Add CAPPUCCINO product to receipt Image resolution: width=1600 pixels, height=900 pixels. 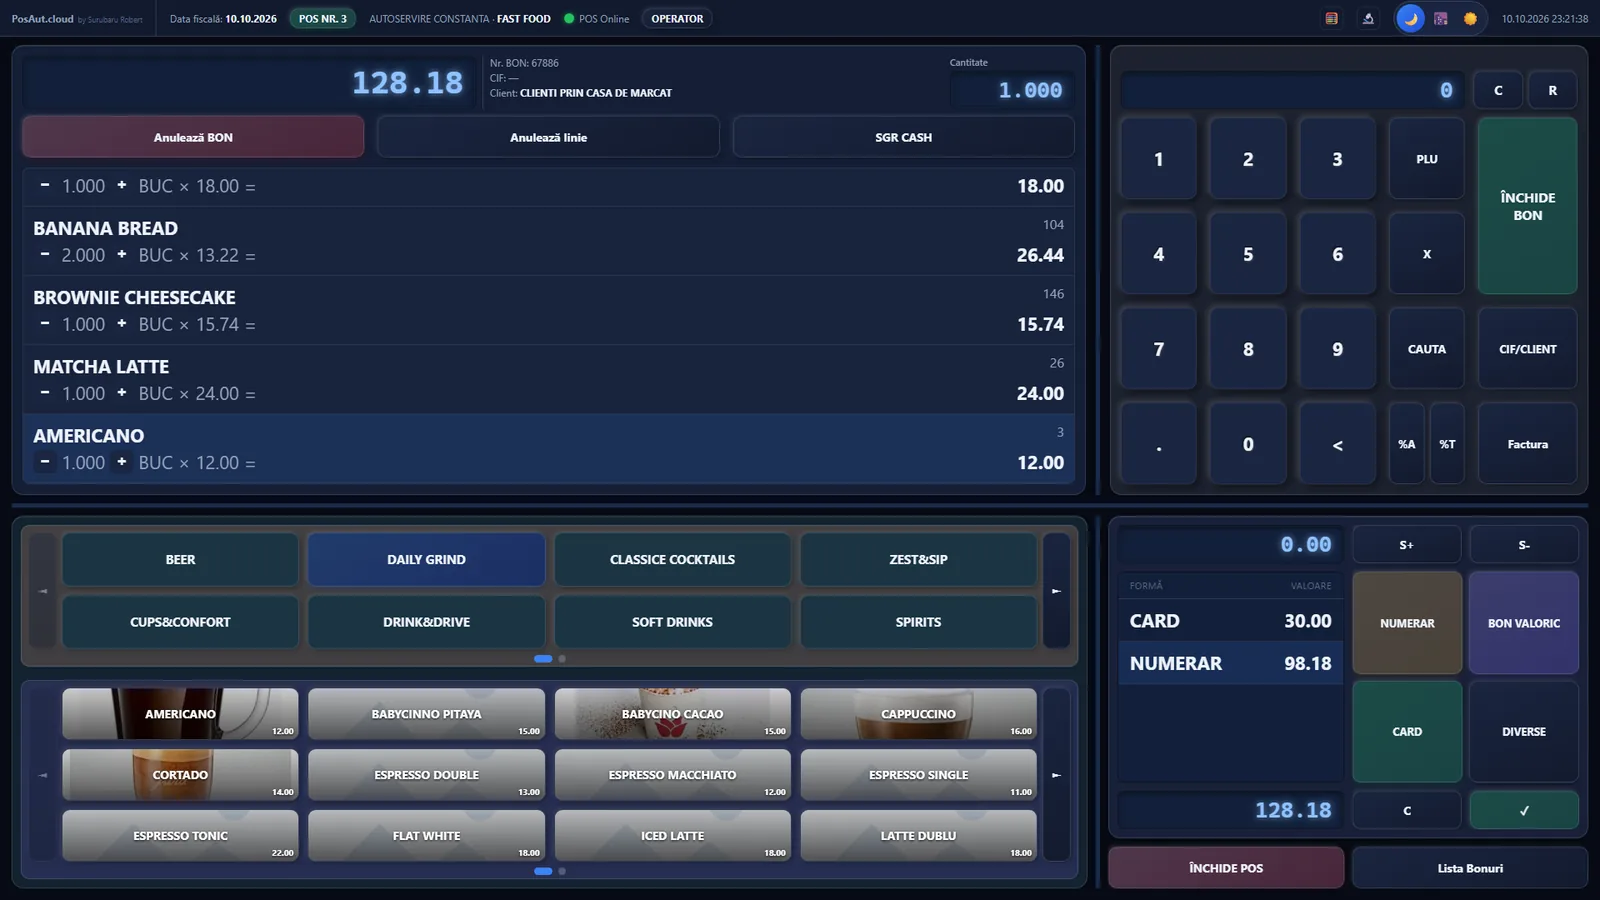(918, 714)
